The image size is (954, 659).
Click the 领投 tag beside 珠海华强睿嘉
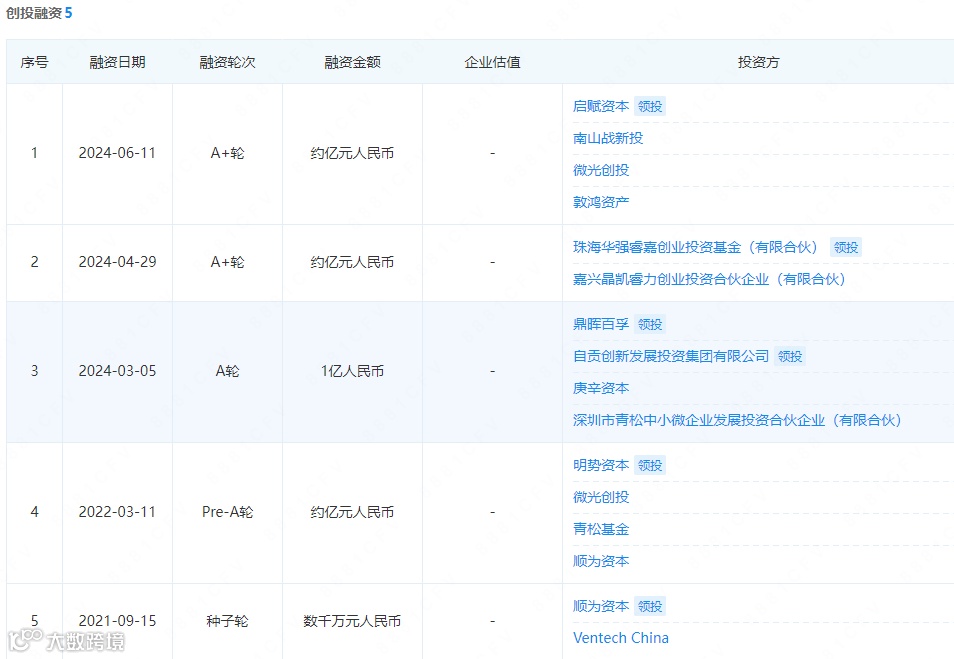(x=846, y=248)
